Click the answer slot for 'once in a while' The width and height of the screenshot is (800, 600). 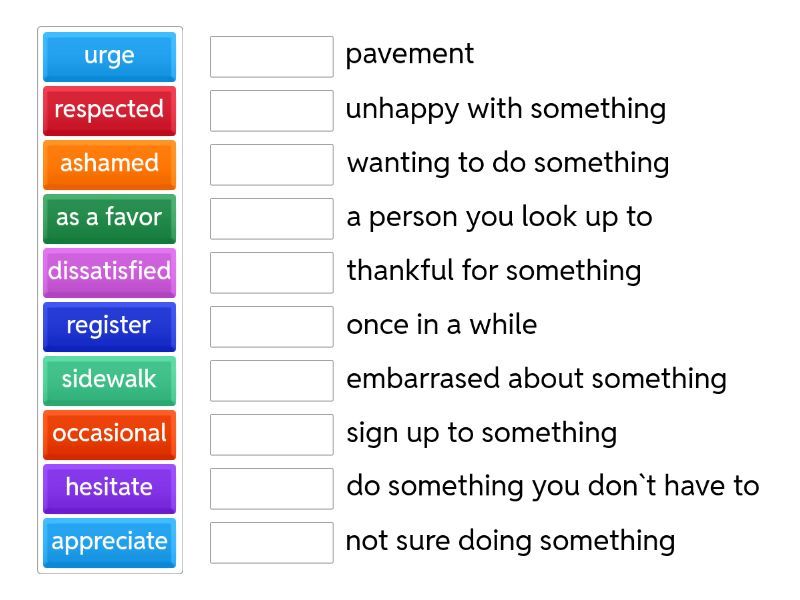click(271, 326)
